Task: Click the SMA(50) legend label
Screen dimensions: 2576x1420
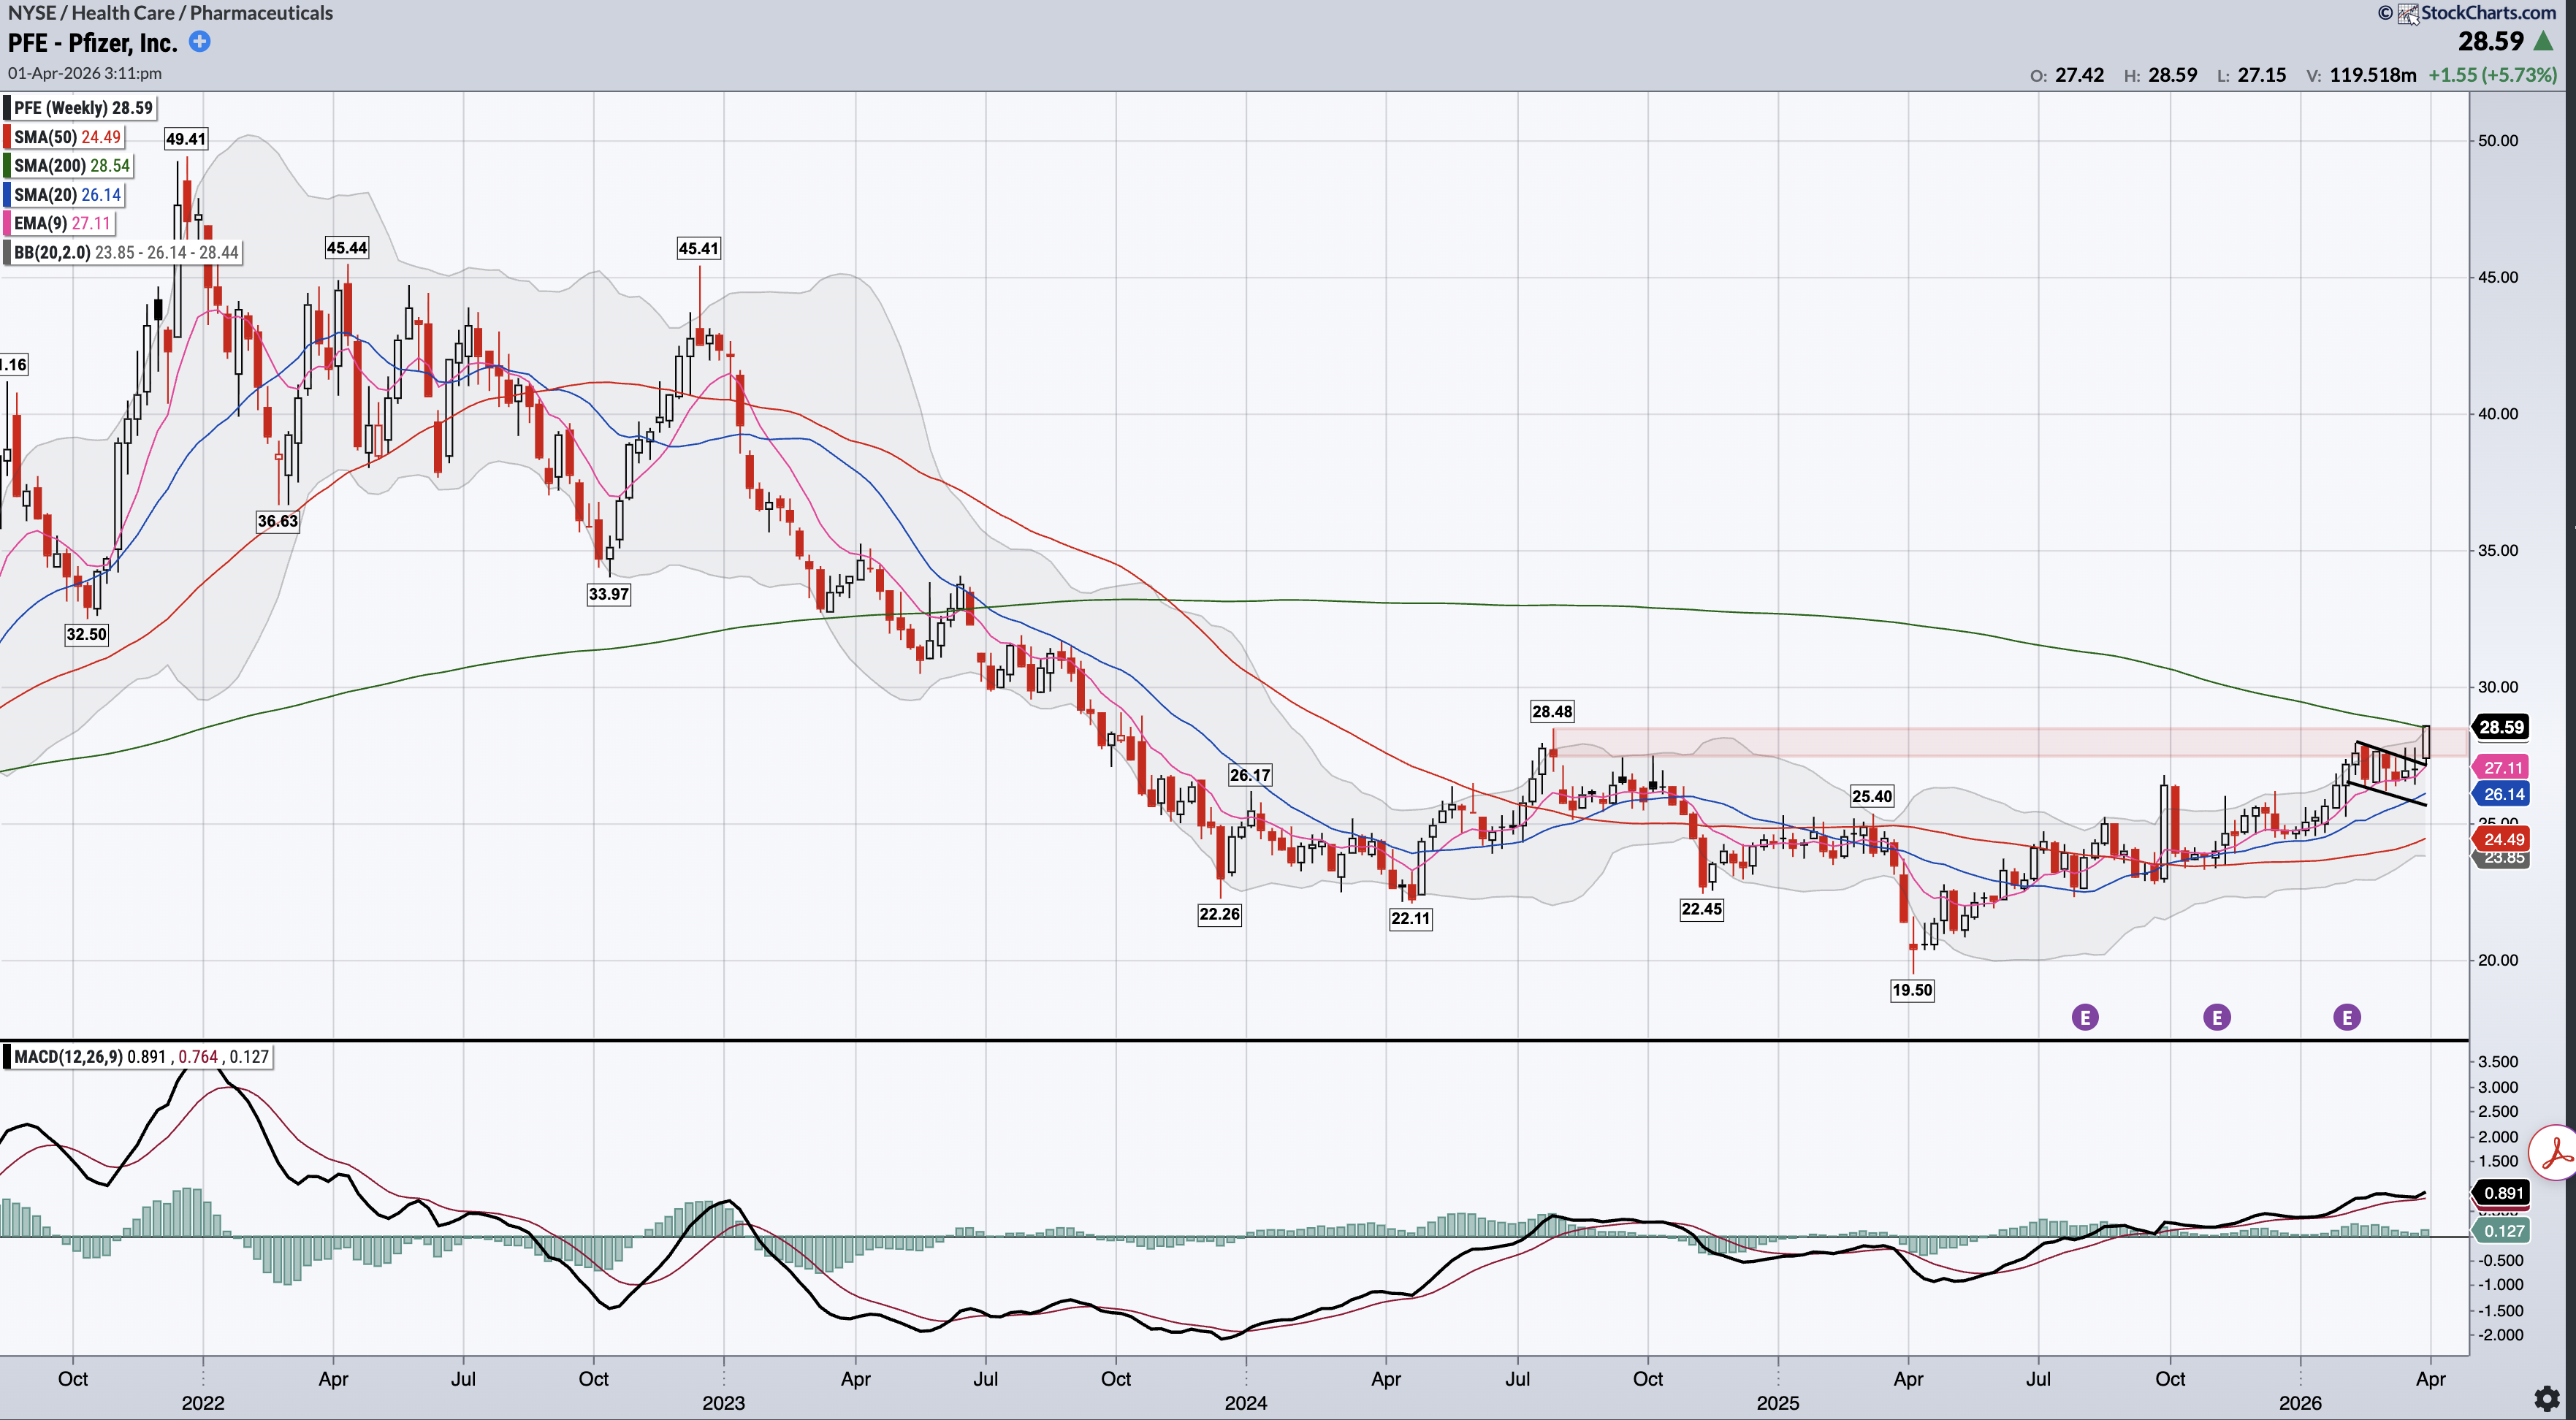Action: click(46, 137)
